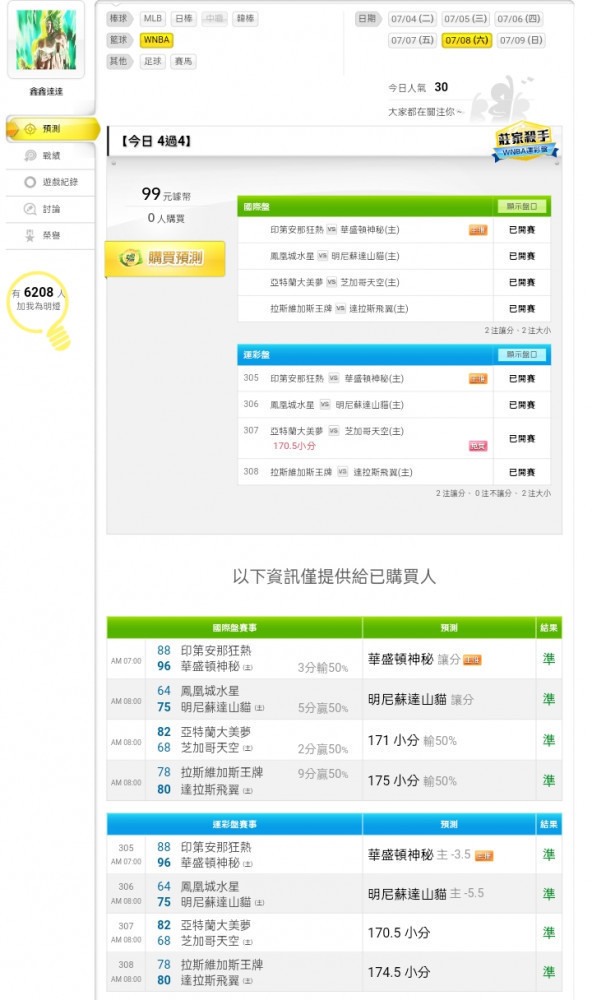Open the 戰績 sidebar item

pyautogui.click(x=50, y=156)
